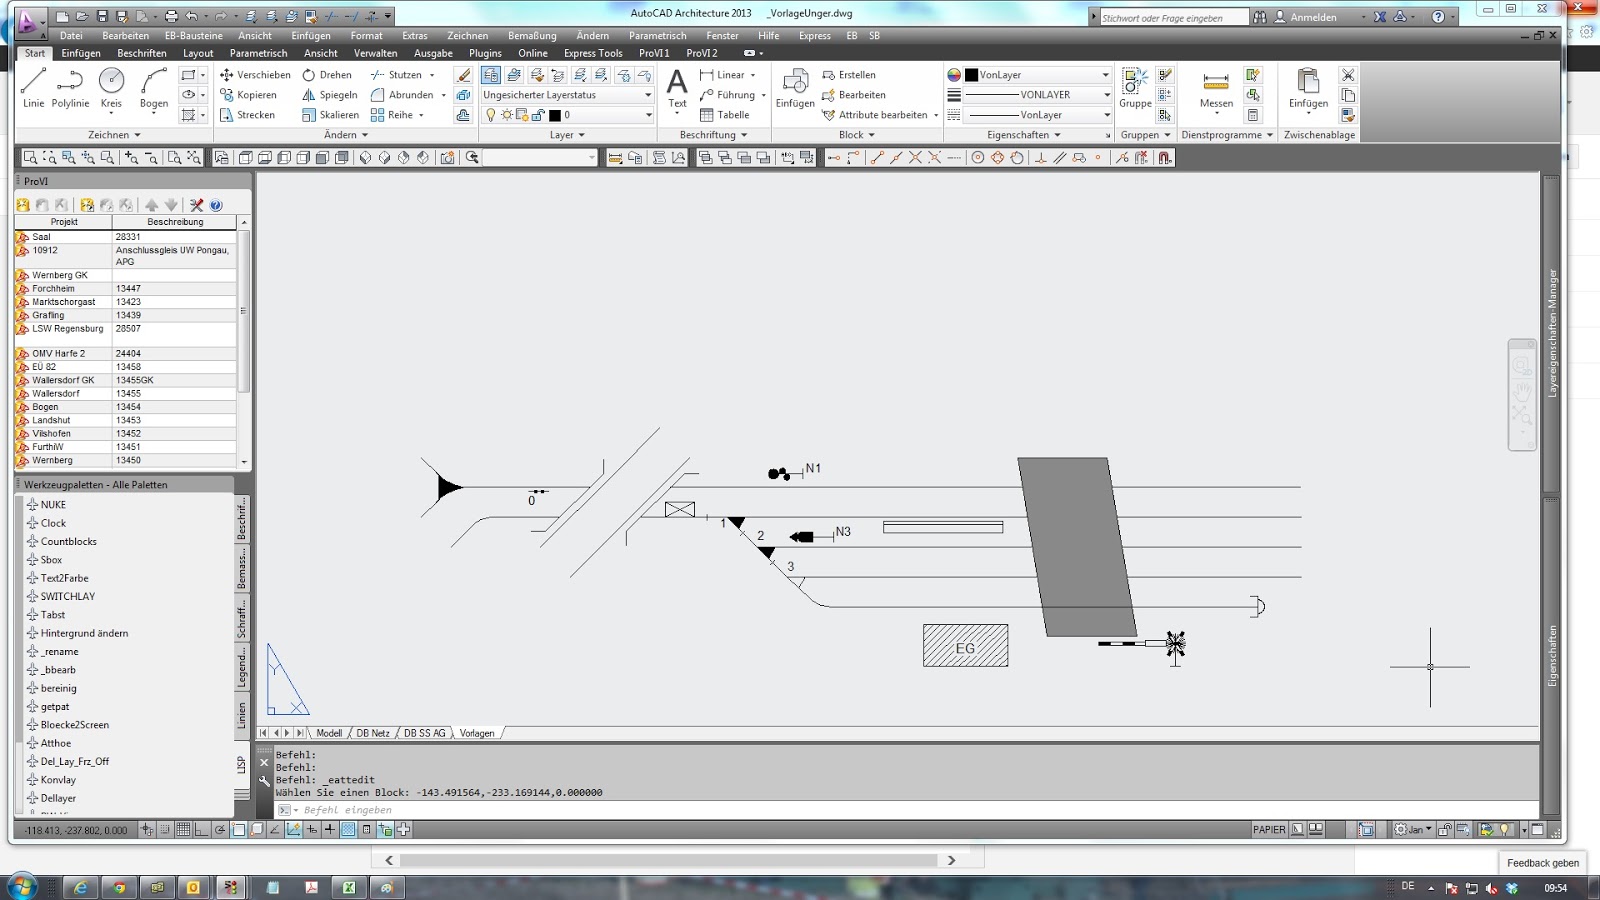Click the Gruppe group tool
Screen dimensions: 1600x900
point(1135,88)
